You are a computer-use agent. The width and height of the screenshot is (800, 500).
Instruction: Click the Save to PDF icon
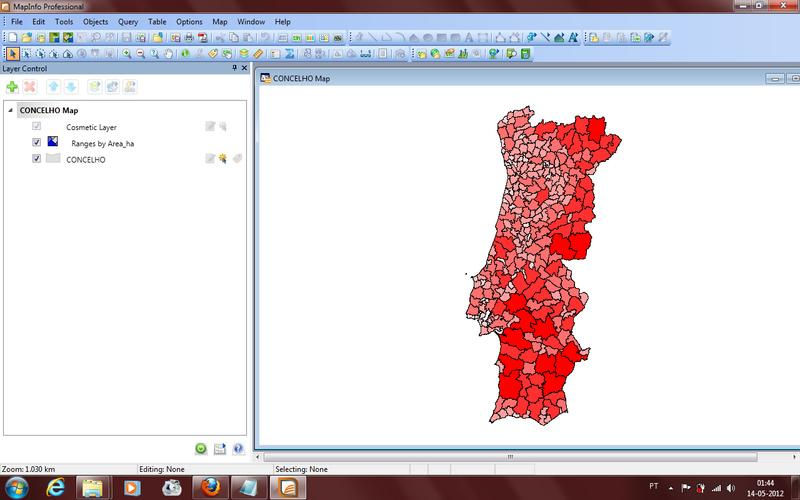[x=203, y=37]
